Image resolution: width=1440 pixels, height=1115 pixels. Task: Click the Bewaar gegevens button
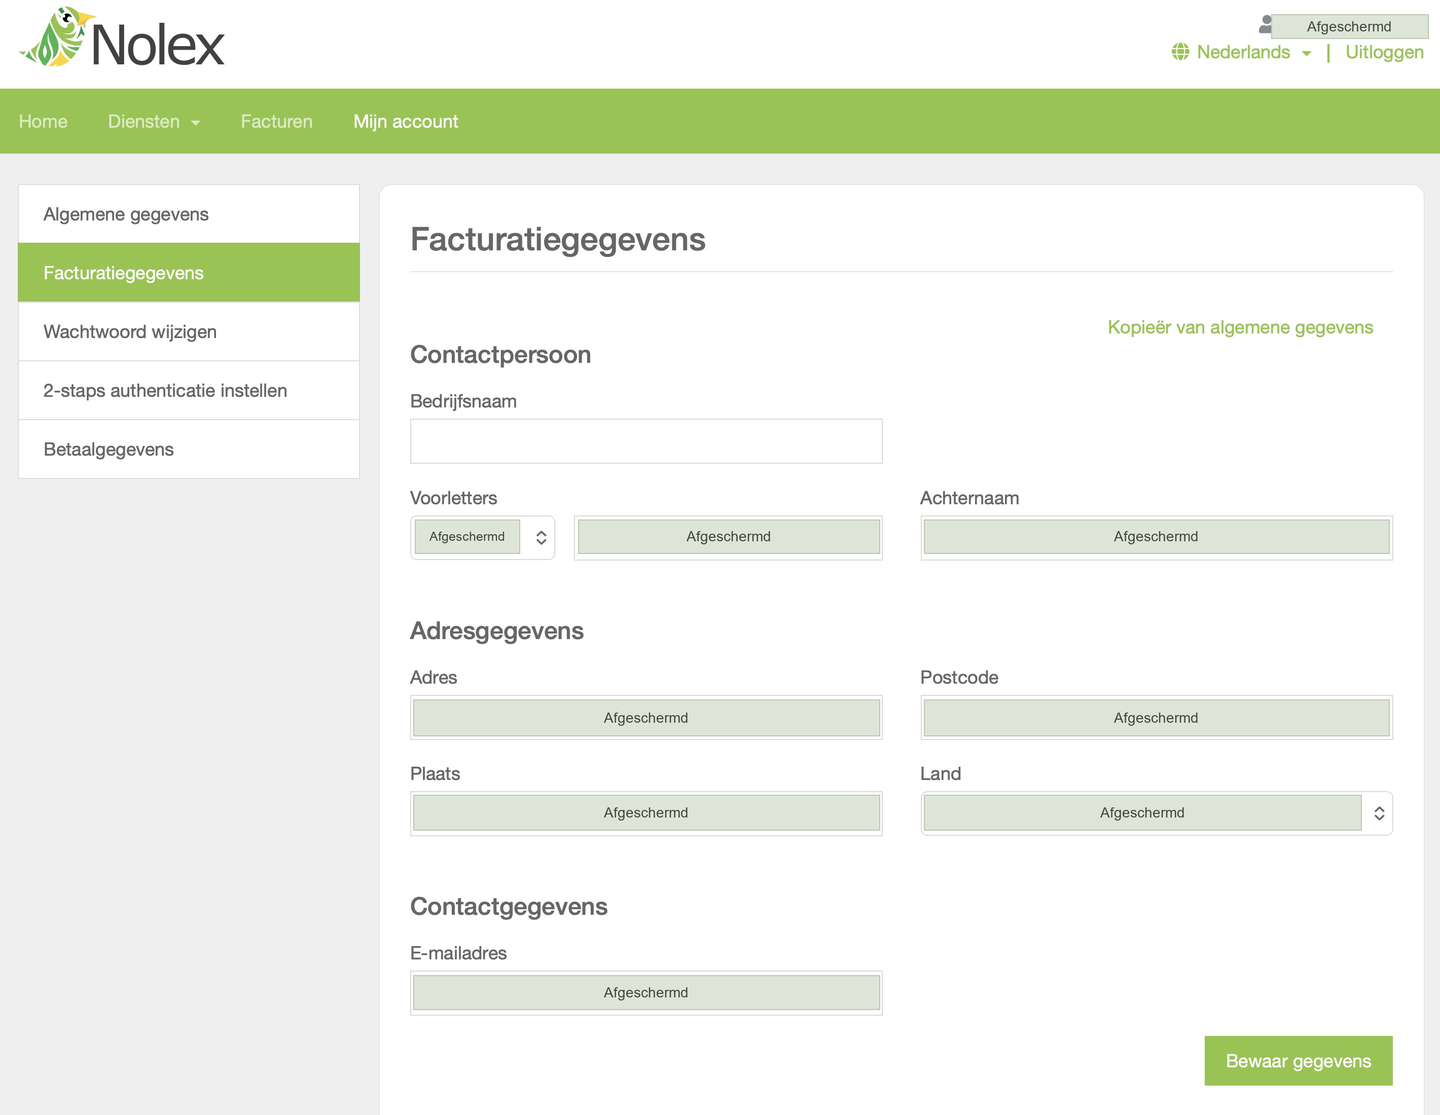pyautogui.click(x=1298, y=1061)
